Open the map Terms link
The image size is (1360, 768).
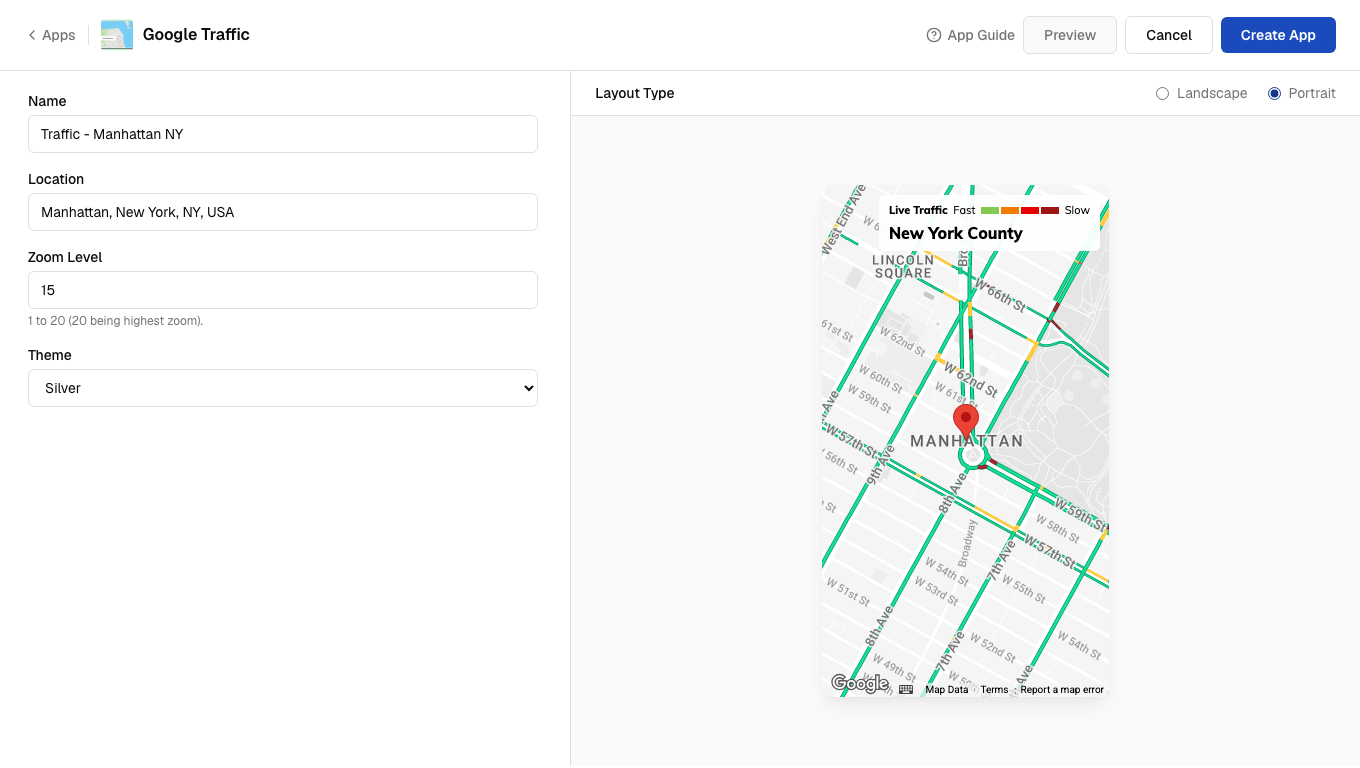[994, 690]
